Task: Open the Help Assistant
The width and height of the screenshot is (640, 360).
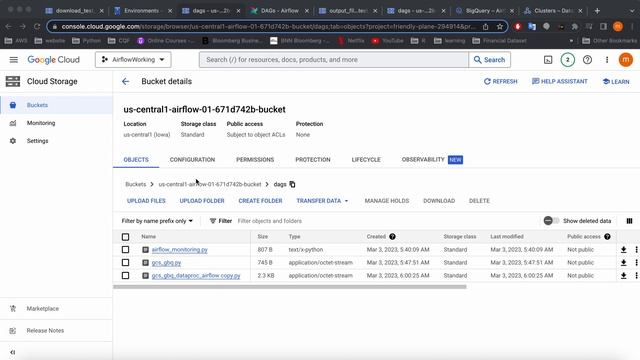Action: pyautogui.click(x=560, y=82)
